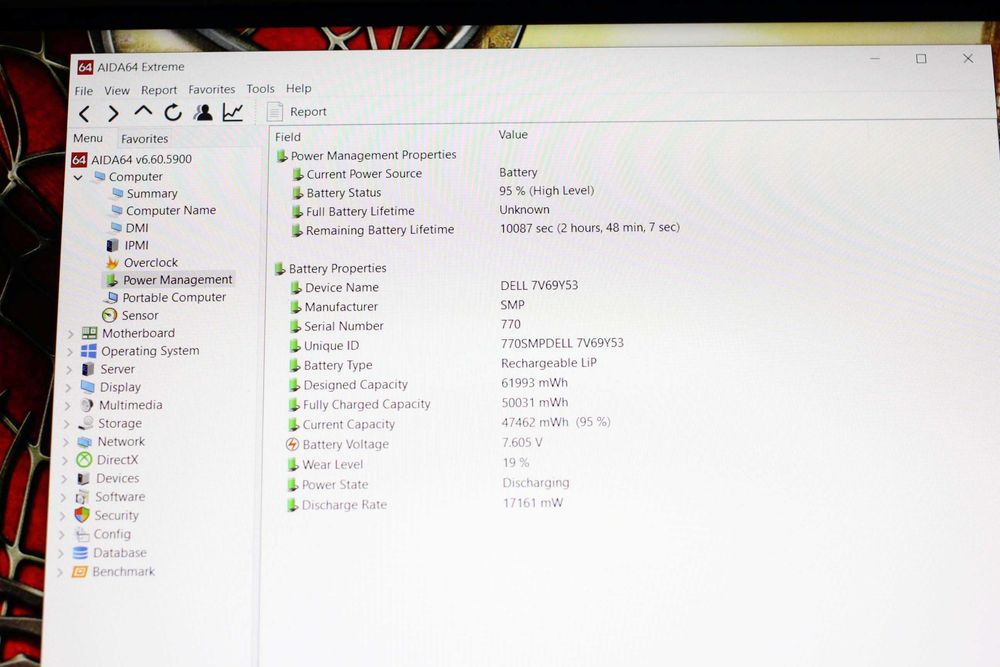Switch to the Favorites panel tab
Viewport: 1000px width, 667px height.
[x=145, y=139]
